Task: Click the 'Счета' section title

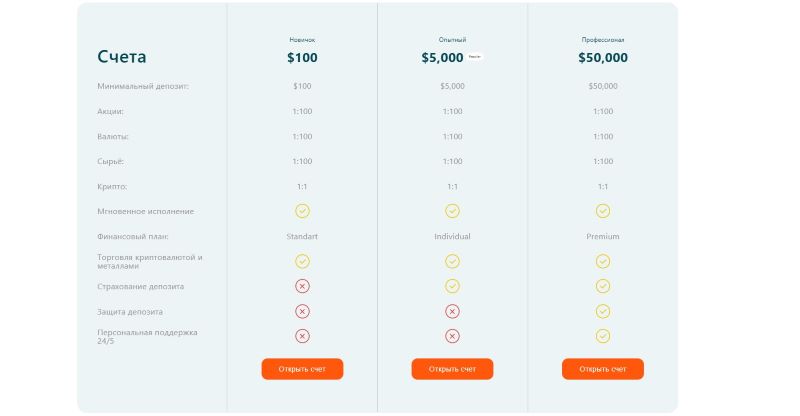Action: (122, 57)
